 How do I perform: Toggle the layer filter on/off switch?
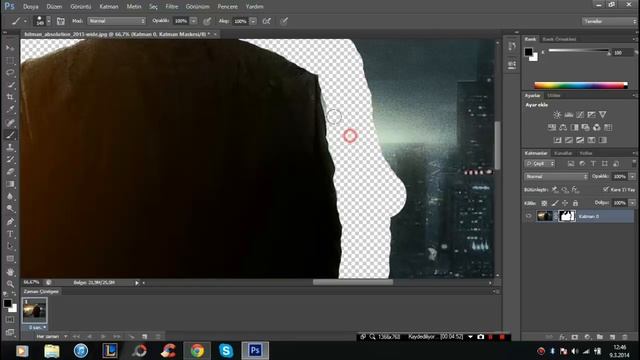coord(634,163)
